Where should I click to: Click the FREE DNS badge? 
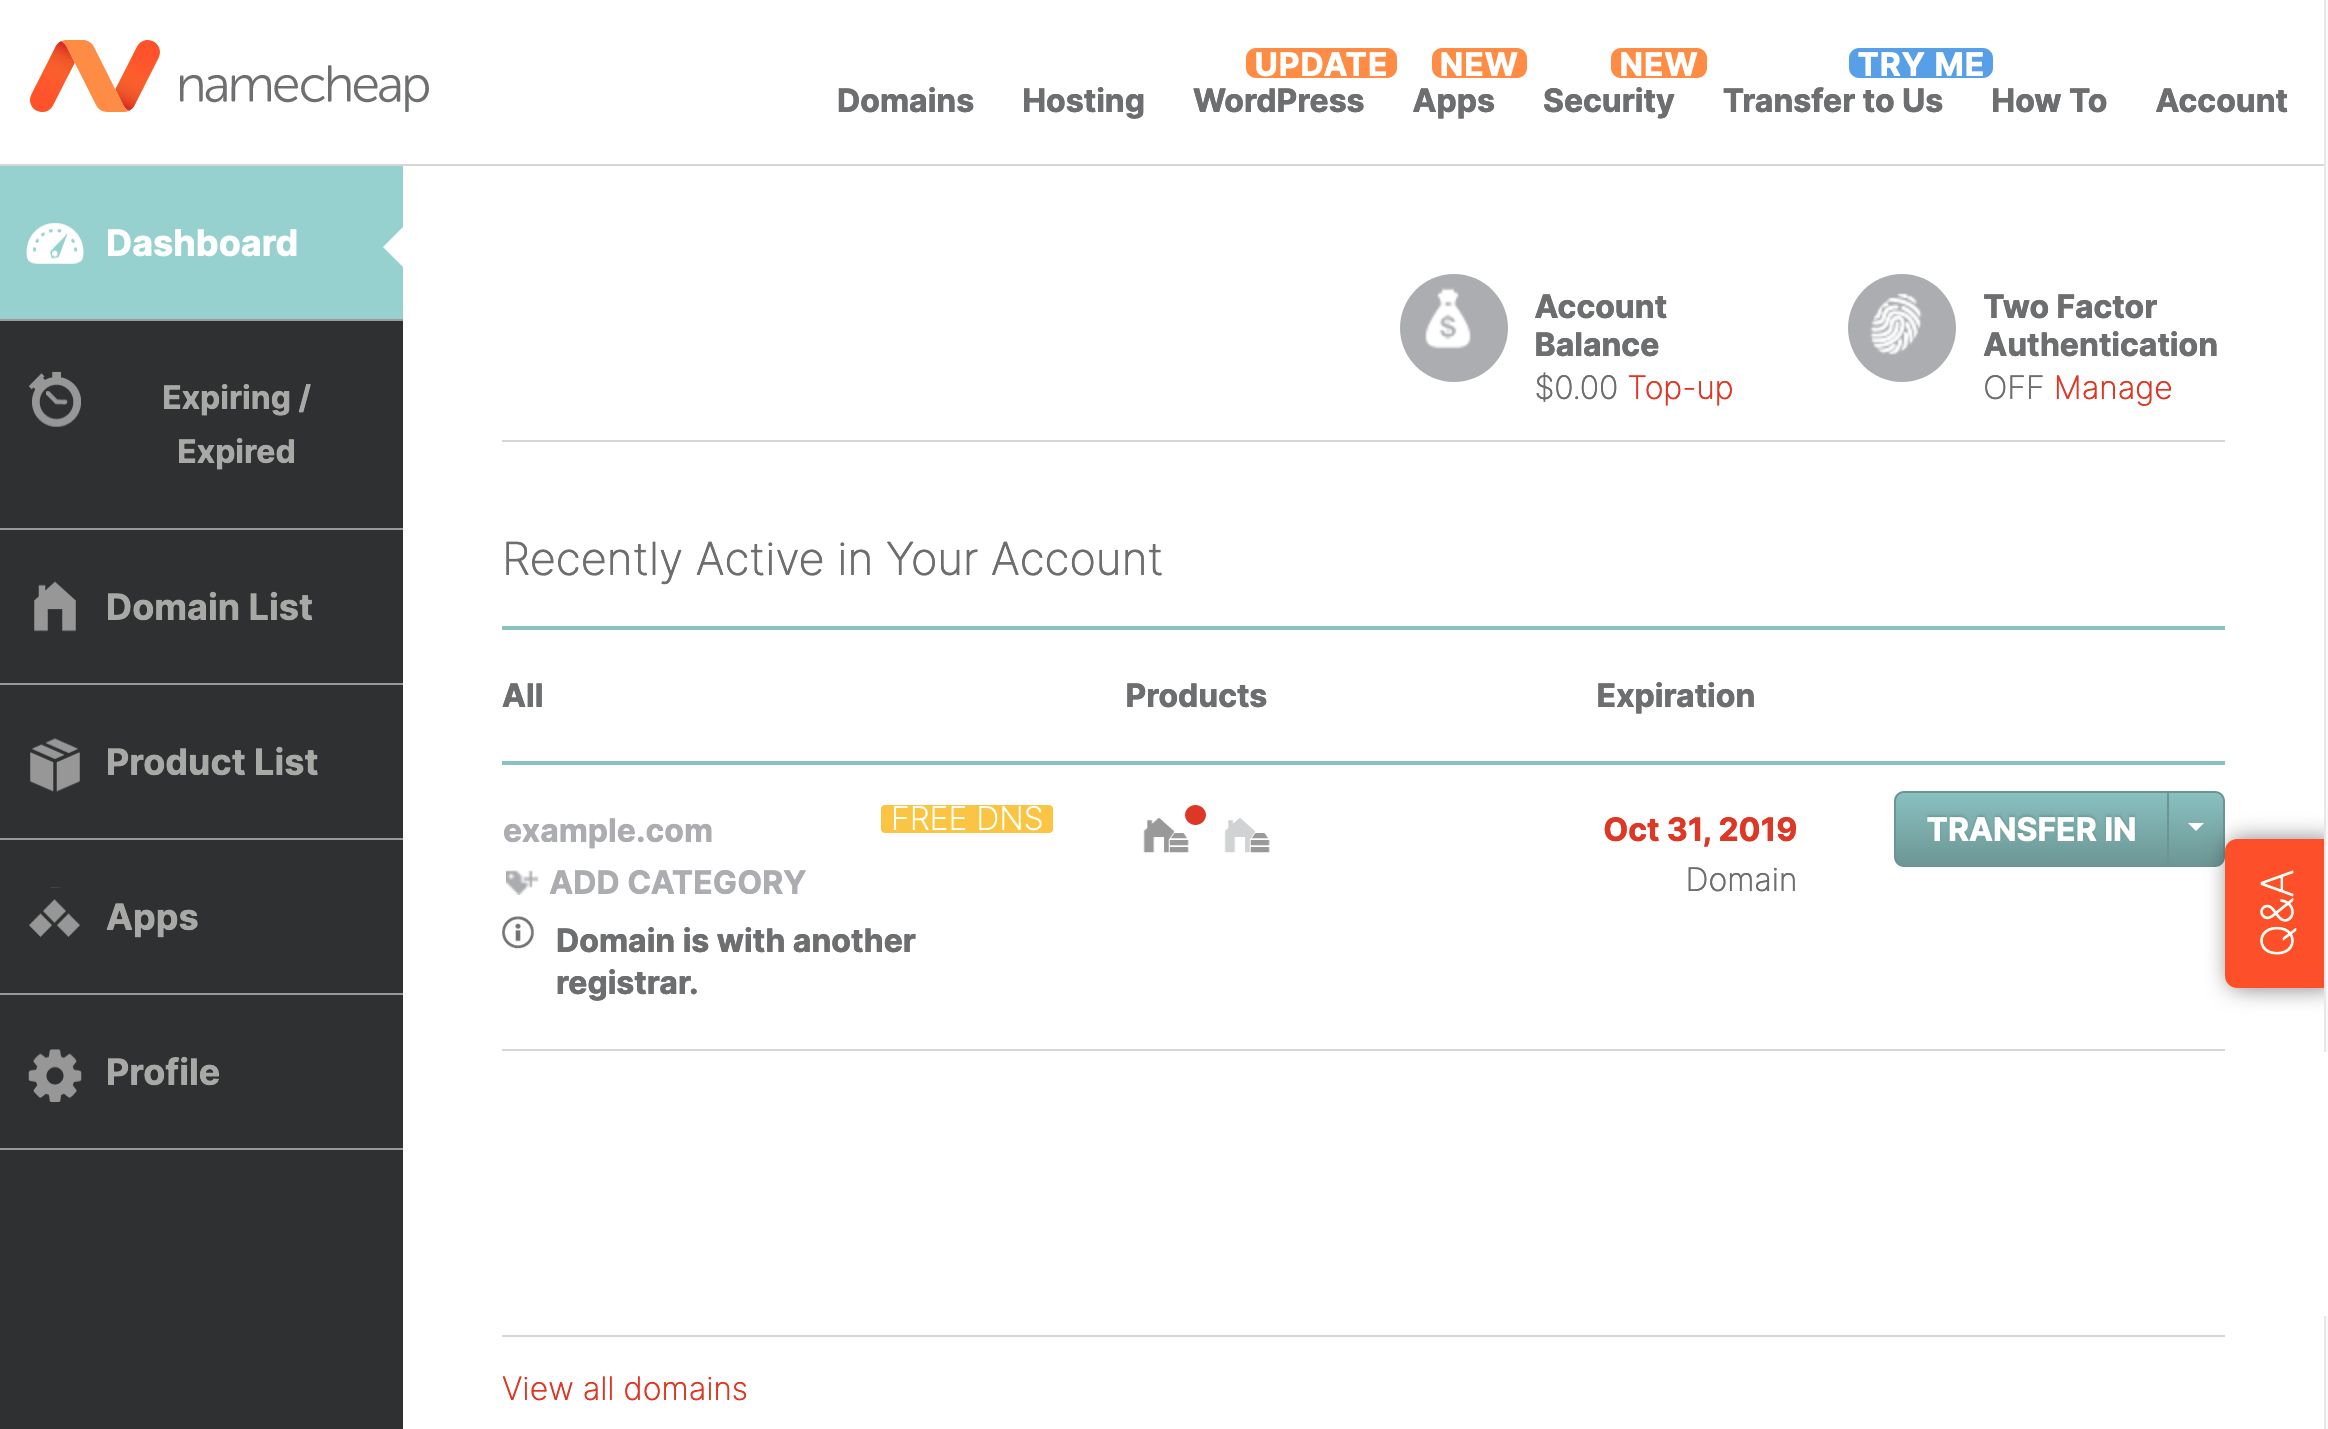pos(966,819)
